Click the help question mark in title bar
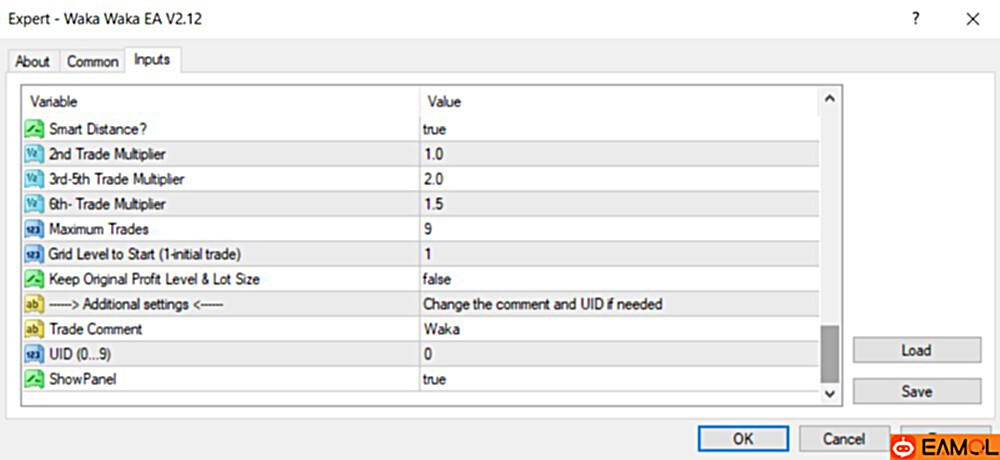1000x460 pixels. (915, 19)
